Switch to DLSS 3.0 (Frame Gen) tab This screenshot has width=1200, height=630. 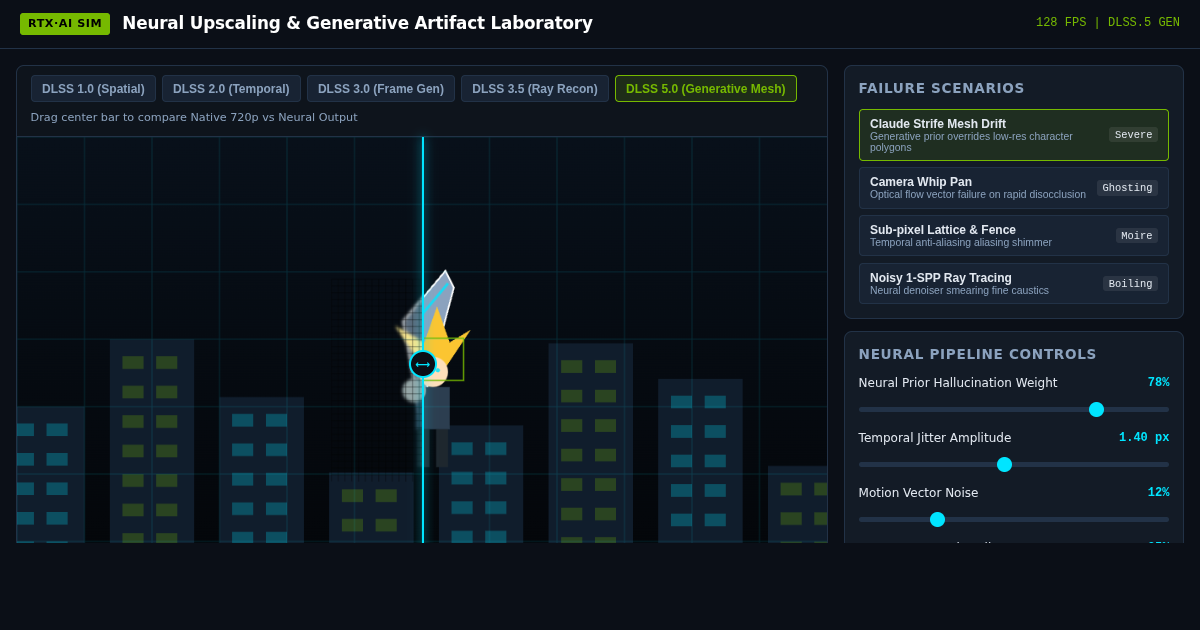(381, 89)
